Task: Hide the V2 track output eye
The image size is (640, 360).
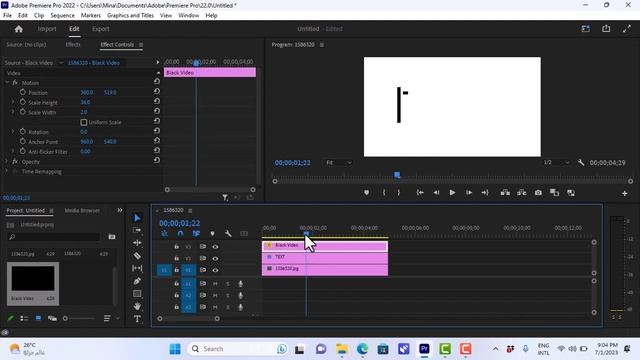Action: coord(215,258)
